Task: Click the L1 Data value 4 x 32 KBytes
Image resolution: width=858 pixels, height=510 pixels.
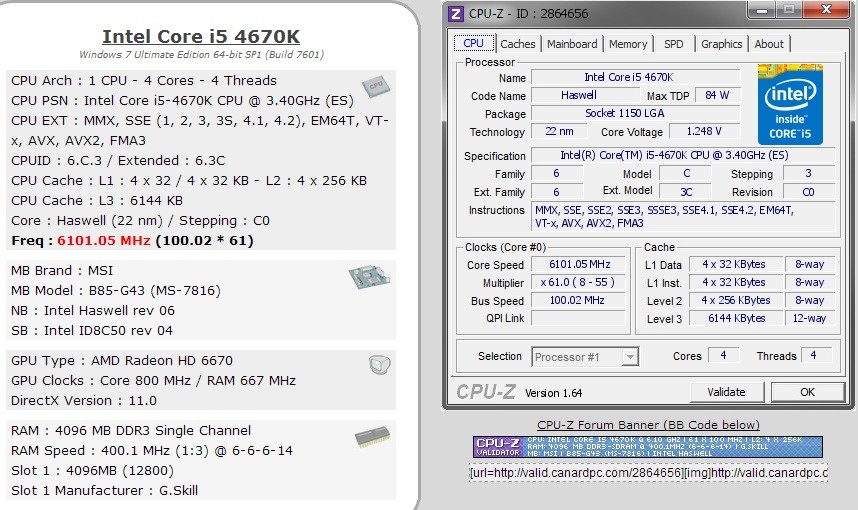Action: [x=736, y=264]
